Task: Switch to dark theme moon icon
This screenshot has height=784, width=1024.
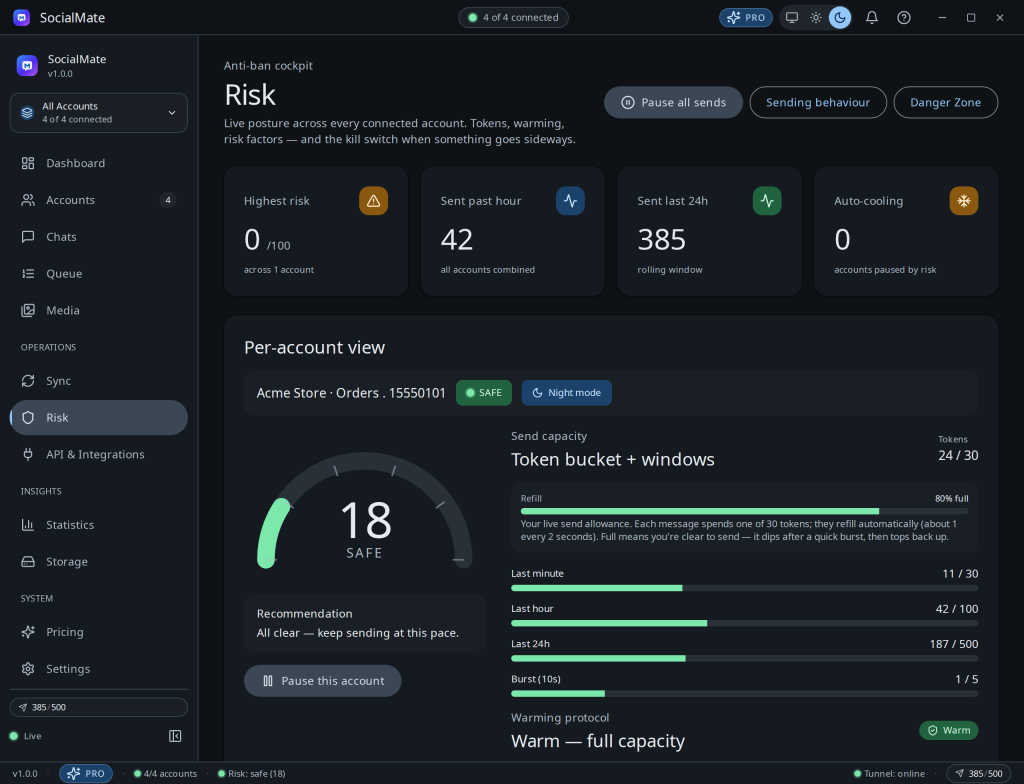Action: 840,18
